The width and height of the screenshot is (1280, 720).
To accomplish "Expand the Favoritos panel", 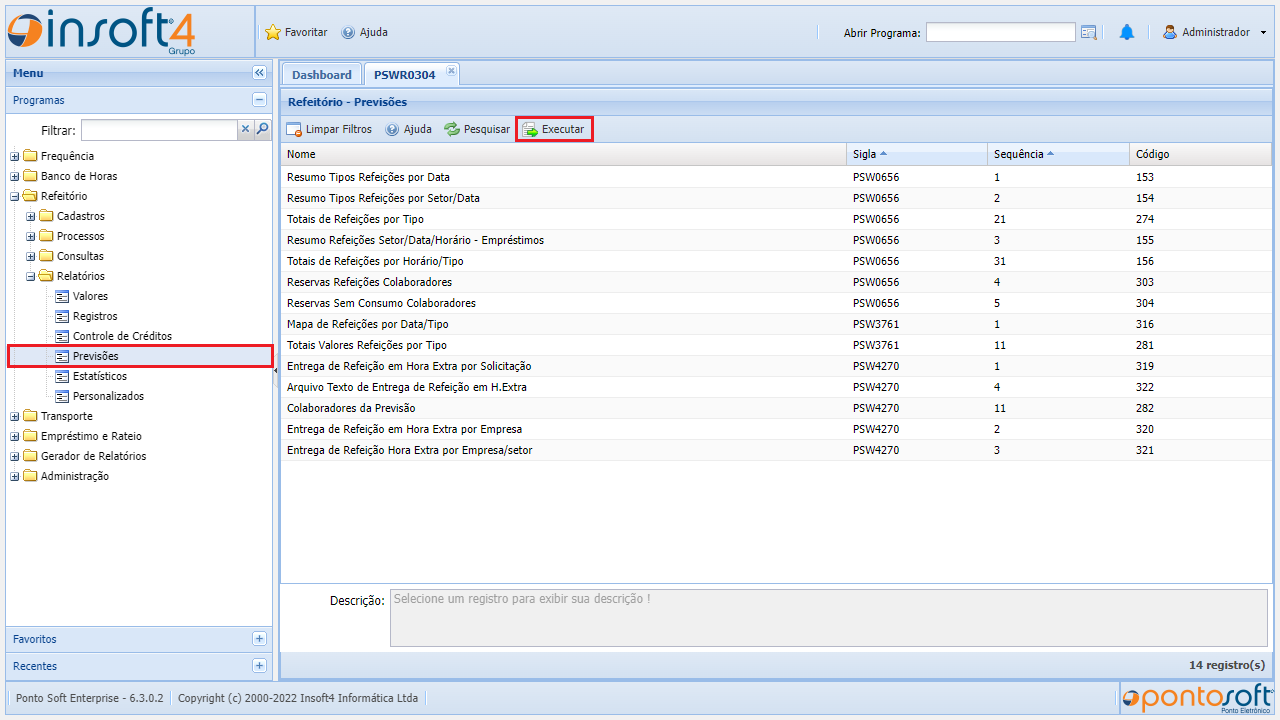I will pyautogui.click(x=259, y=639).
